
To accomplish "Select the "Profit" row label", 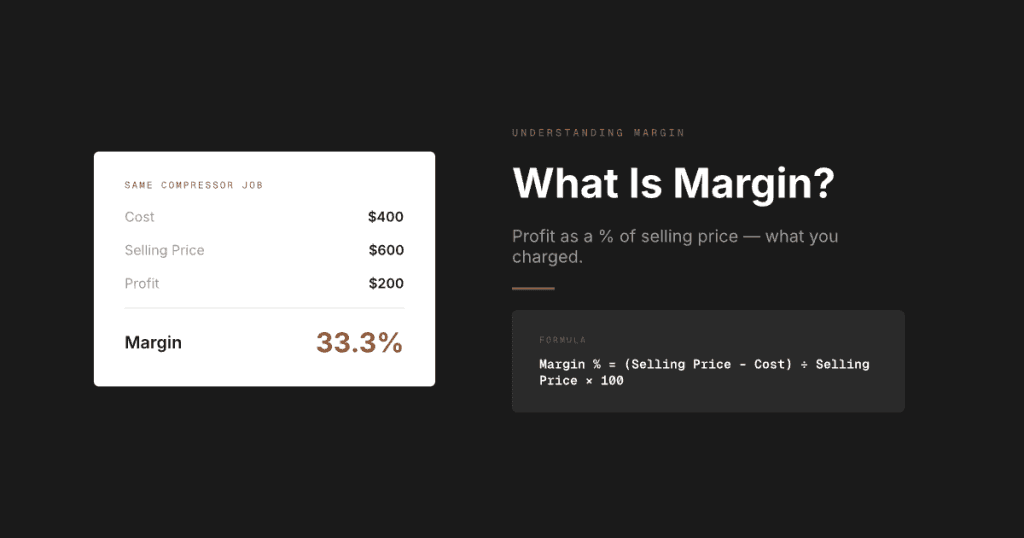I will pos(142,283).
